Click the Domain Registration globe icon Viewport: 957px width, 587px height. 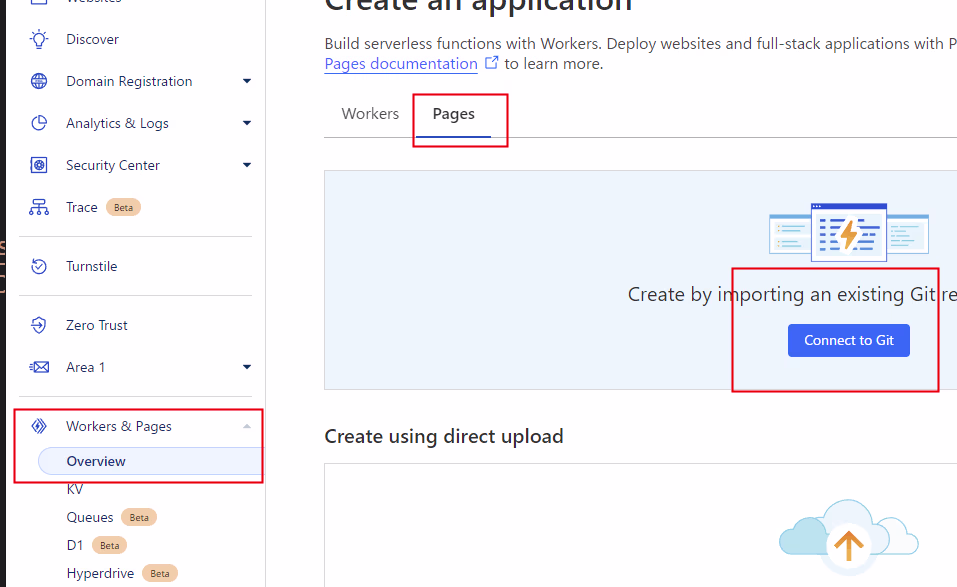[39, 81]
